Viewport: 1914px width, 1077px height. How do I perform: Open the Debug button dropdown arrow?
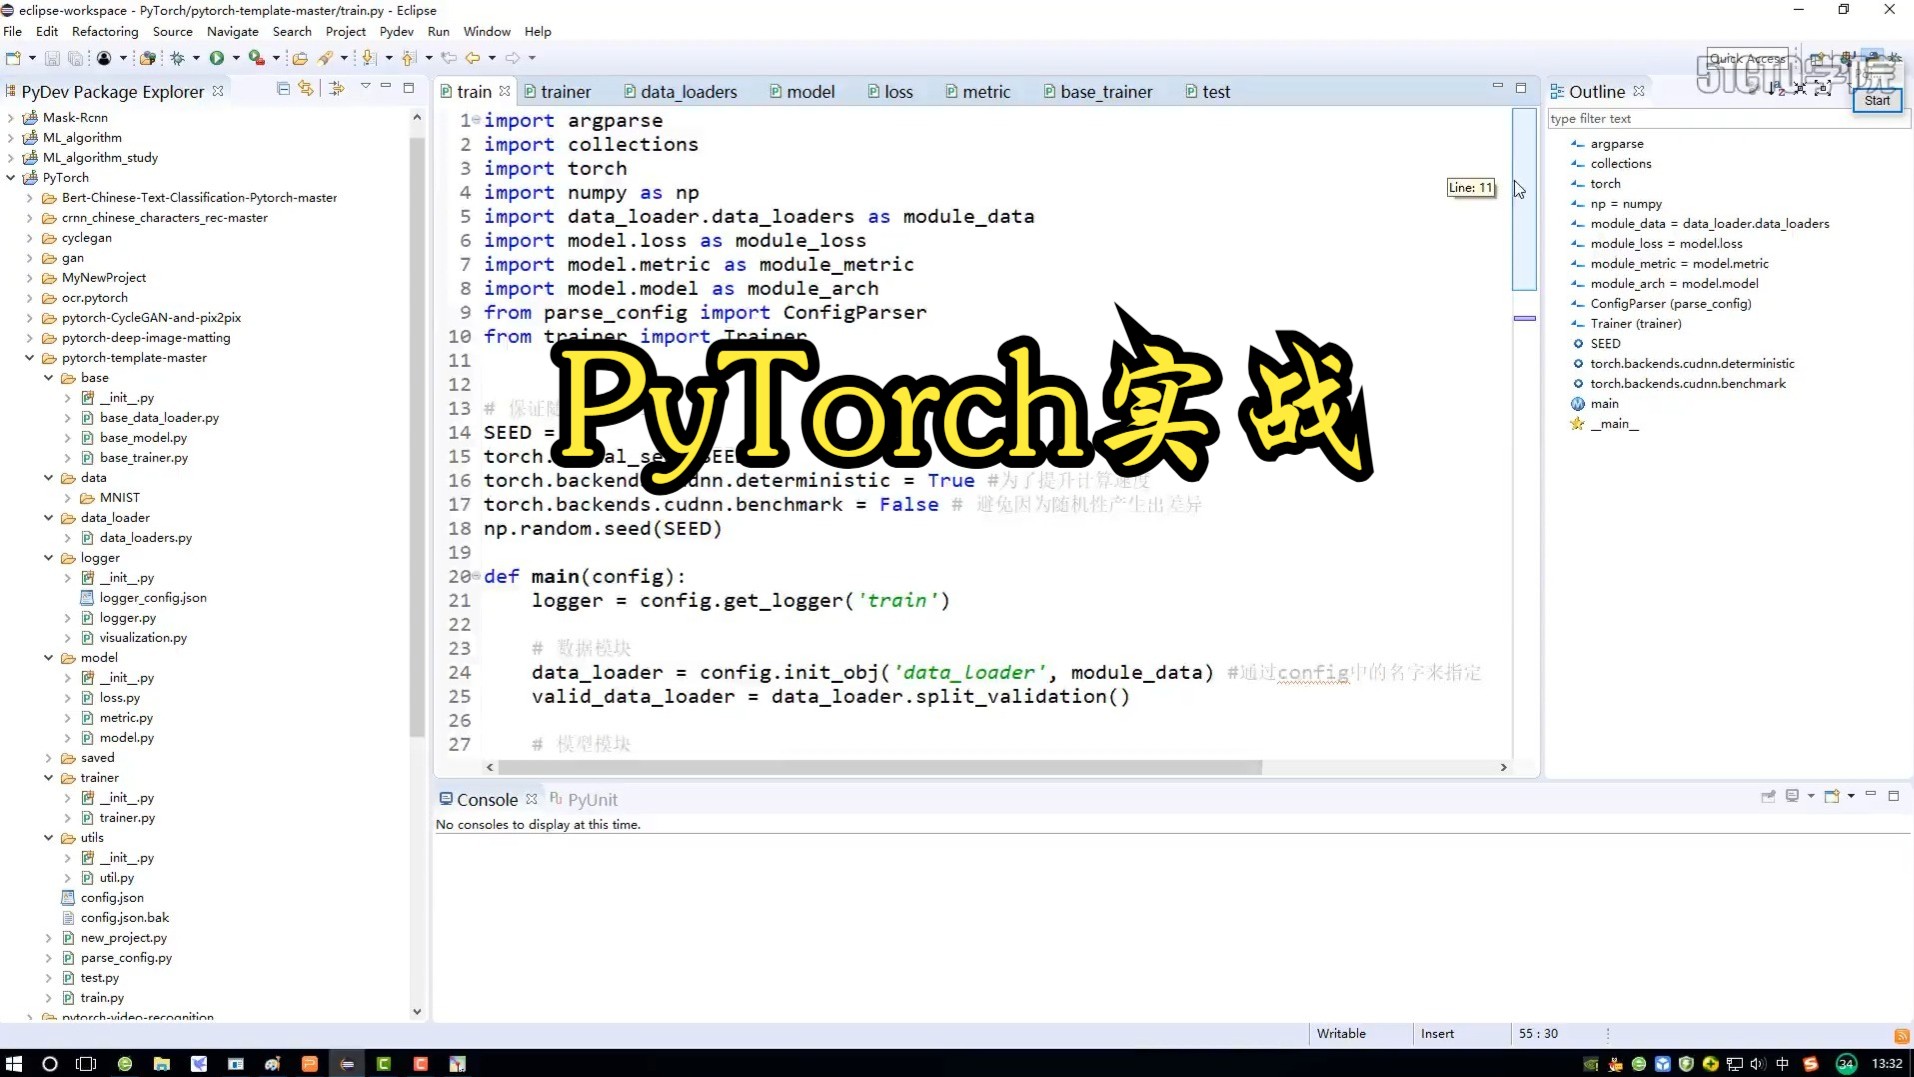point(196,58)
